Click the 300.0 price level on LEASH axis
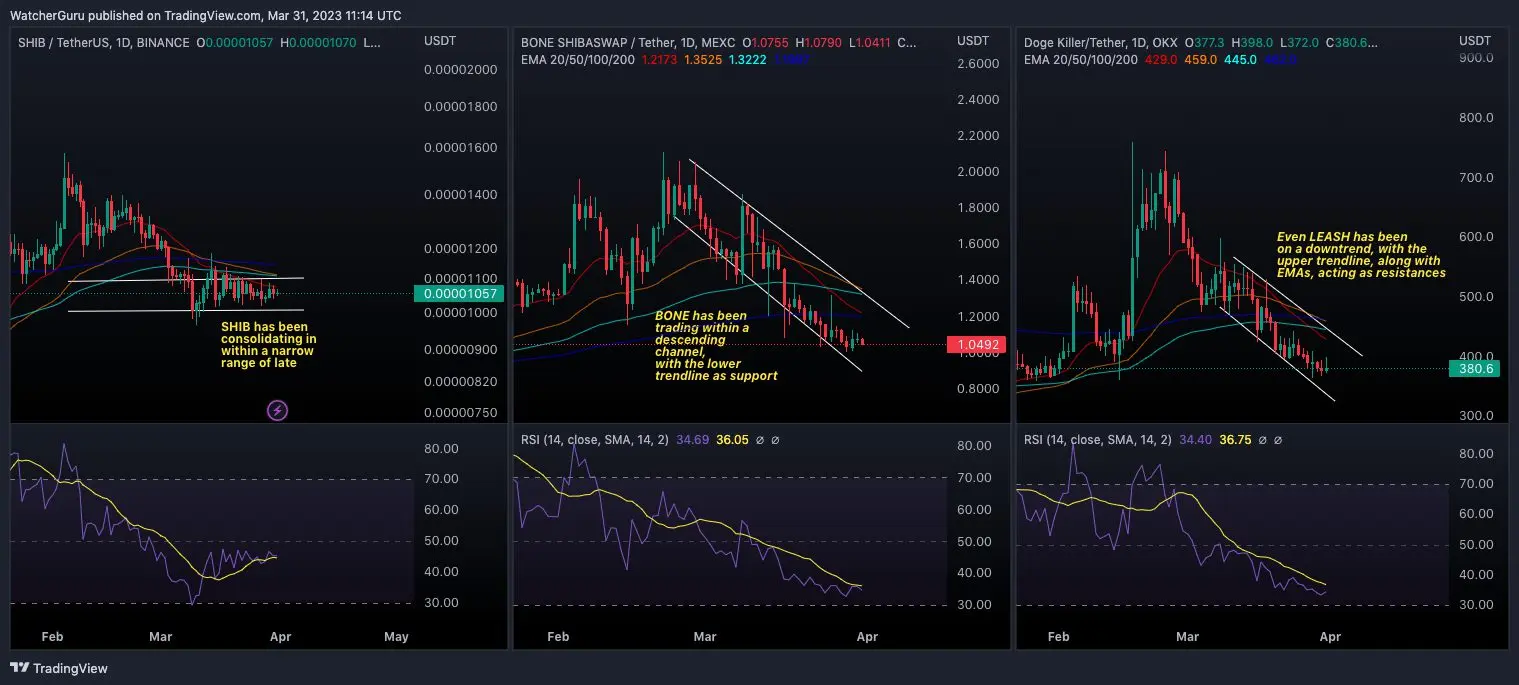1519x685 pixels. pyautogui.click(x=1476, y=416)
